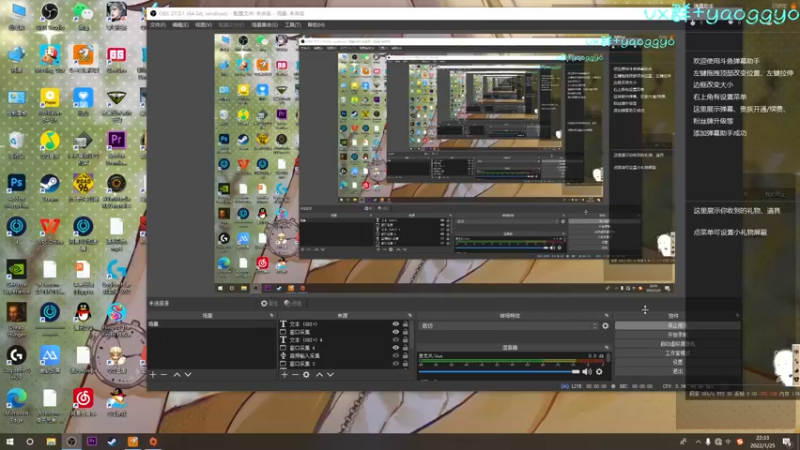This screenshot has height=450, width=800.
Task: Show hidden system tray icons chevron
Action: 698,442
